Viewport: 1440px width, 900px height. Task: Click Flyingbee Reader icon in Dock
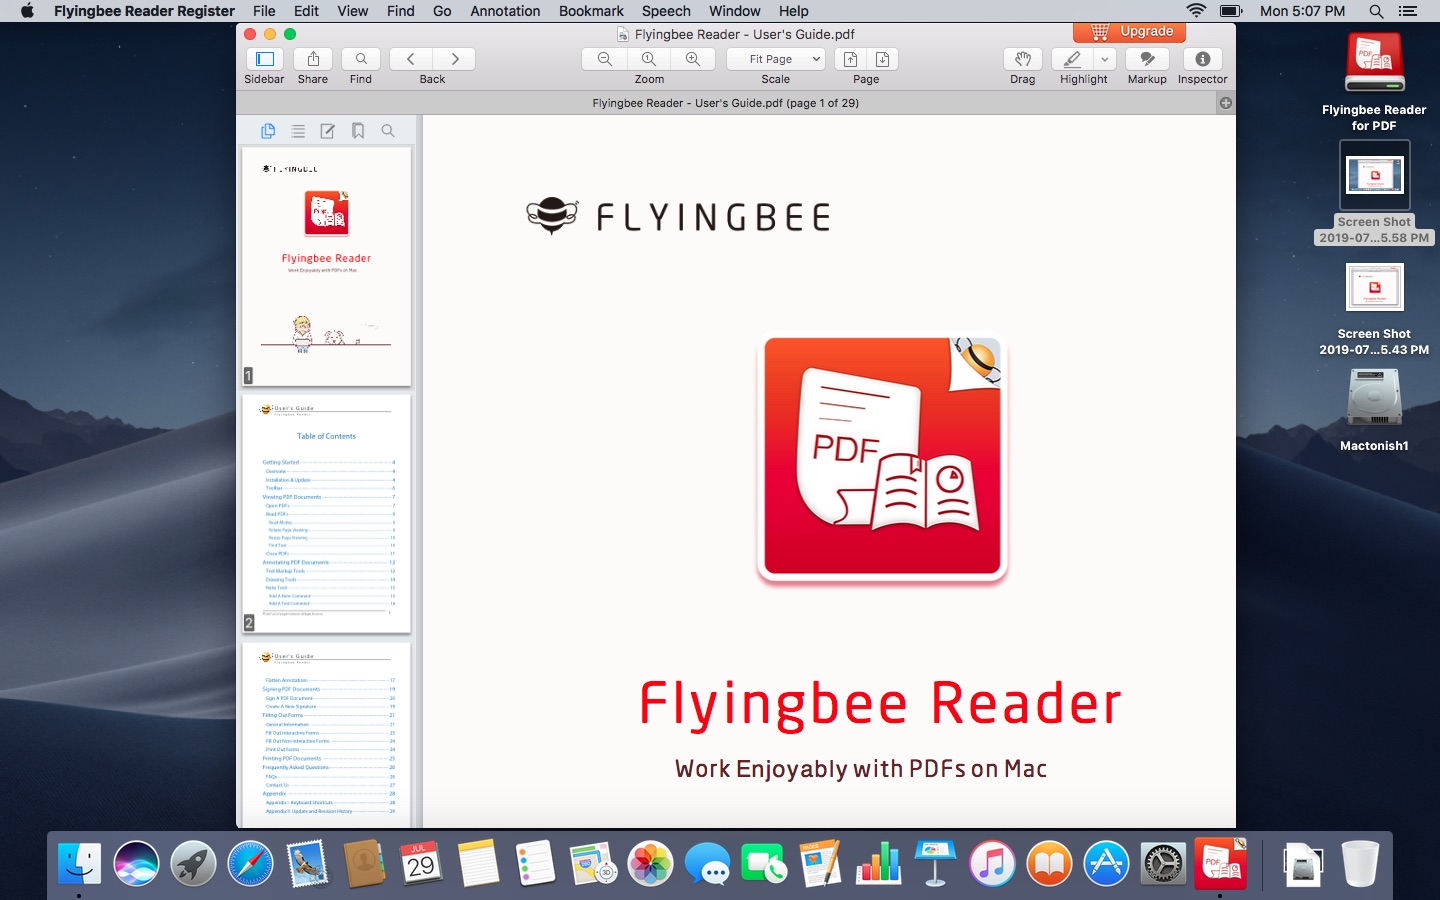(x=1220, y=864)
